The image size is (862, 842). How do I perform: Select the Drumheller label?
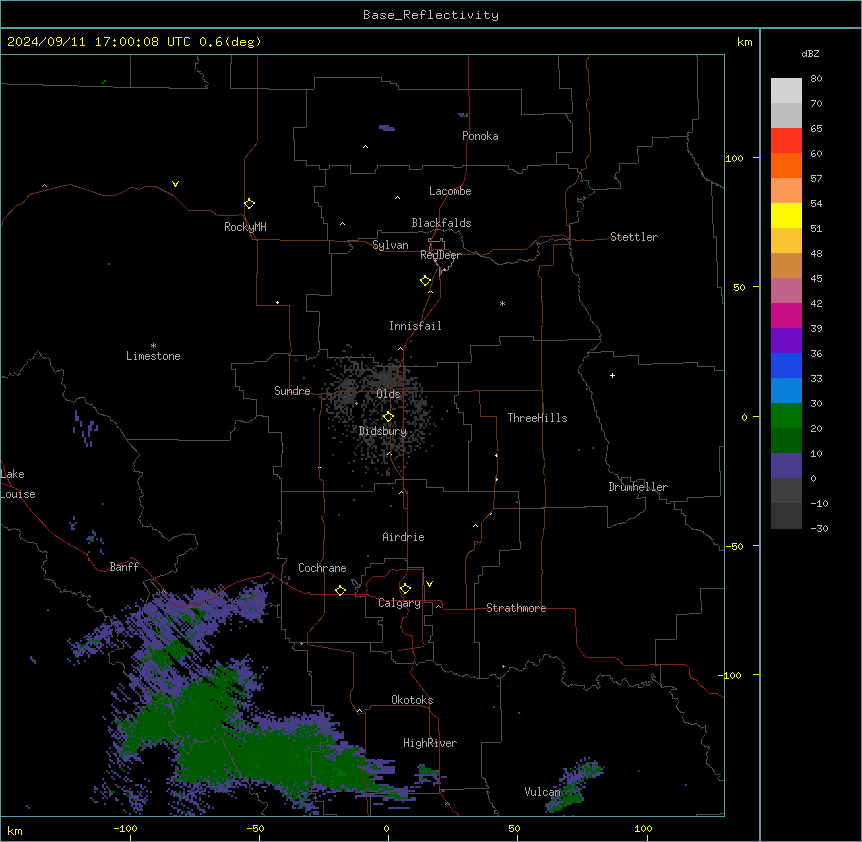(638, 487)
